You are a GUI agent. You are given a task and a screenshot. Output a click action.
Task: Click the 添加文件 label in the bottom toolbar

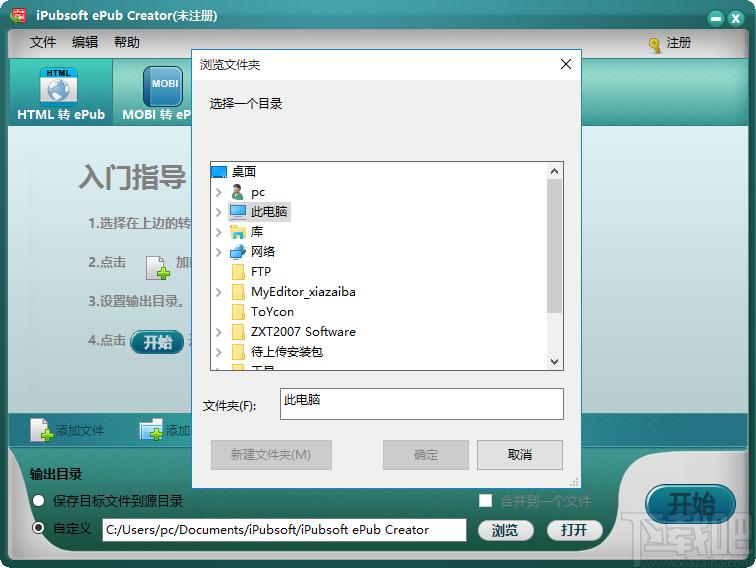pos(80,430)
